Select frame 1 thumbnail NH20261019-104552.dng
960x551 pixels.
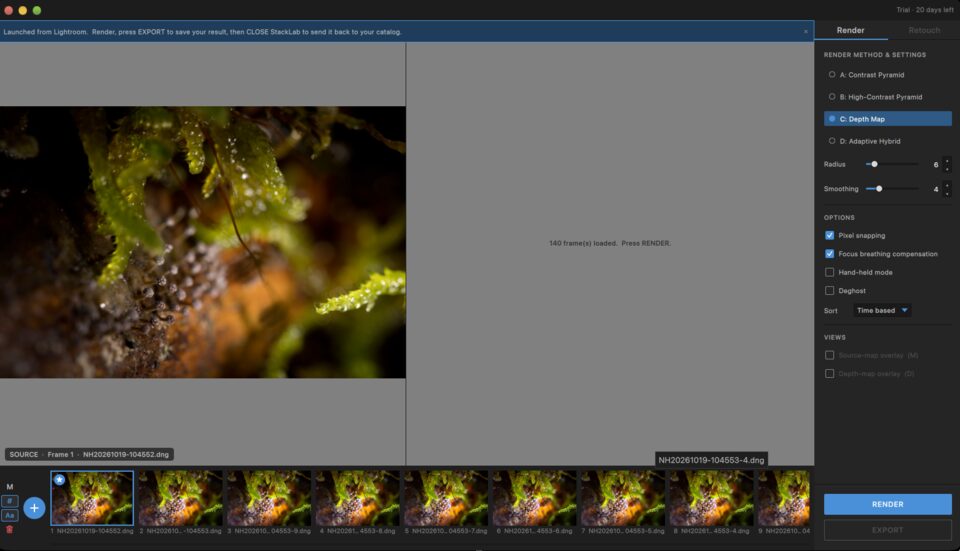click(x=92, y=498)
